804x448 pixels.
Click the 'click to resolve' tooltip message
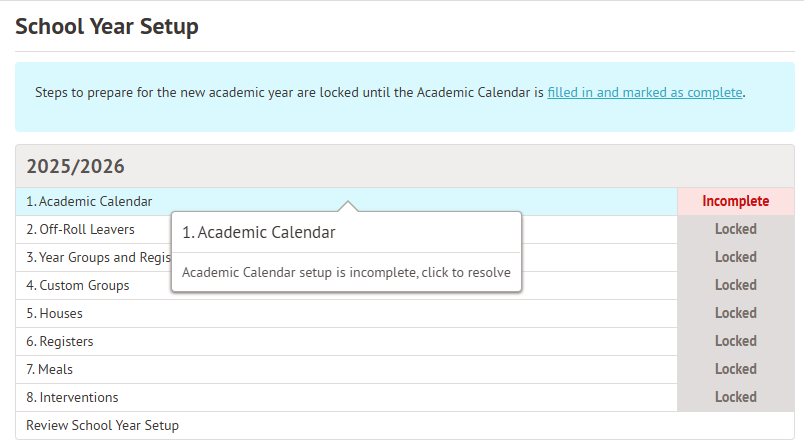tap(346, 272)
